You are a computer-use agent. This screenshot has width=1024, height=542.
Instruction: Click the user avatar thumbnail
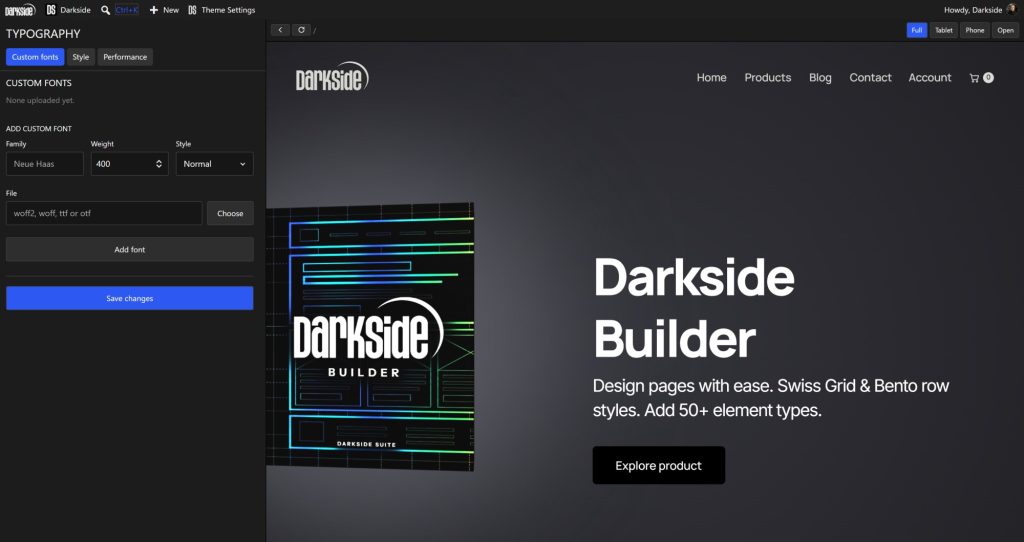pos(1012,9)
